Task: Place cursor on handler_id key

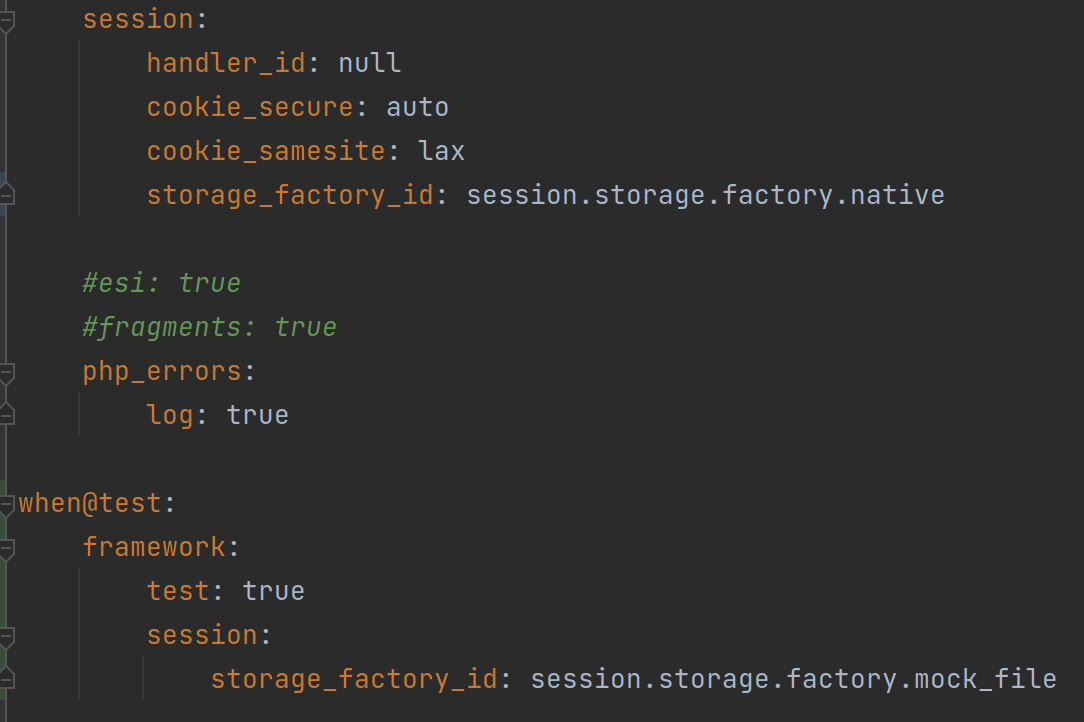Action: pyautogui.click(x=226, y=64)
